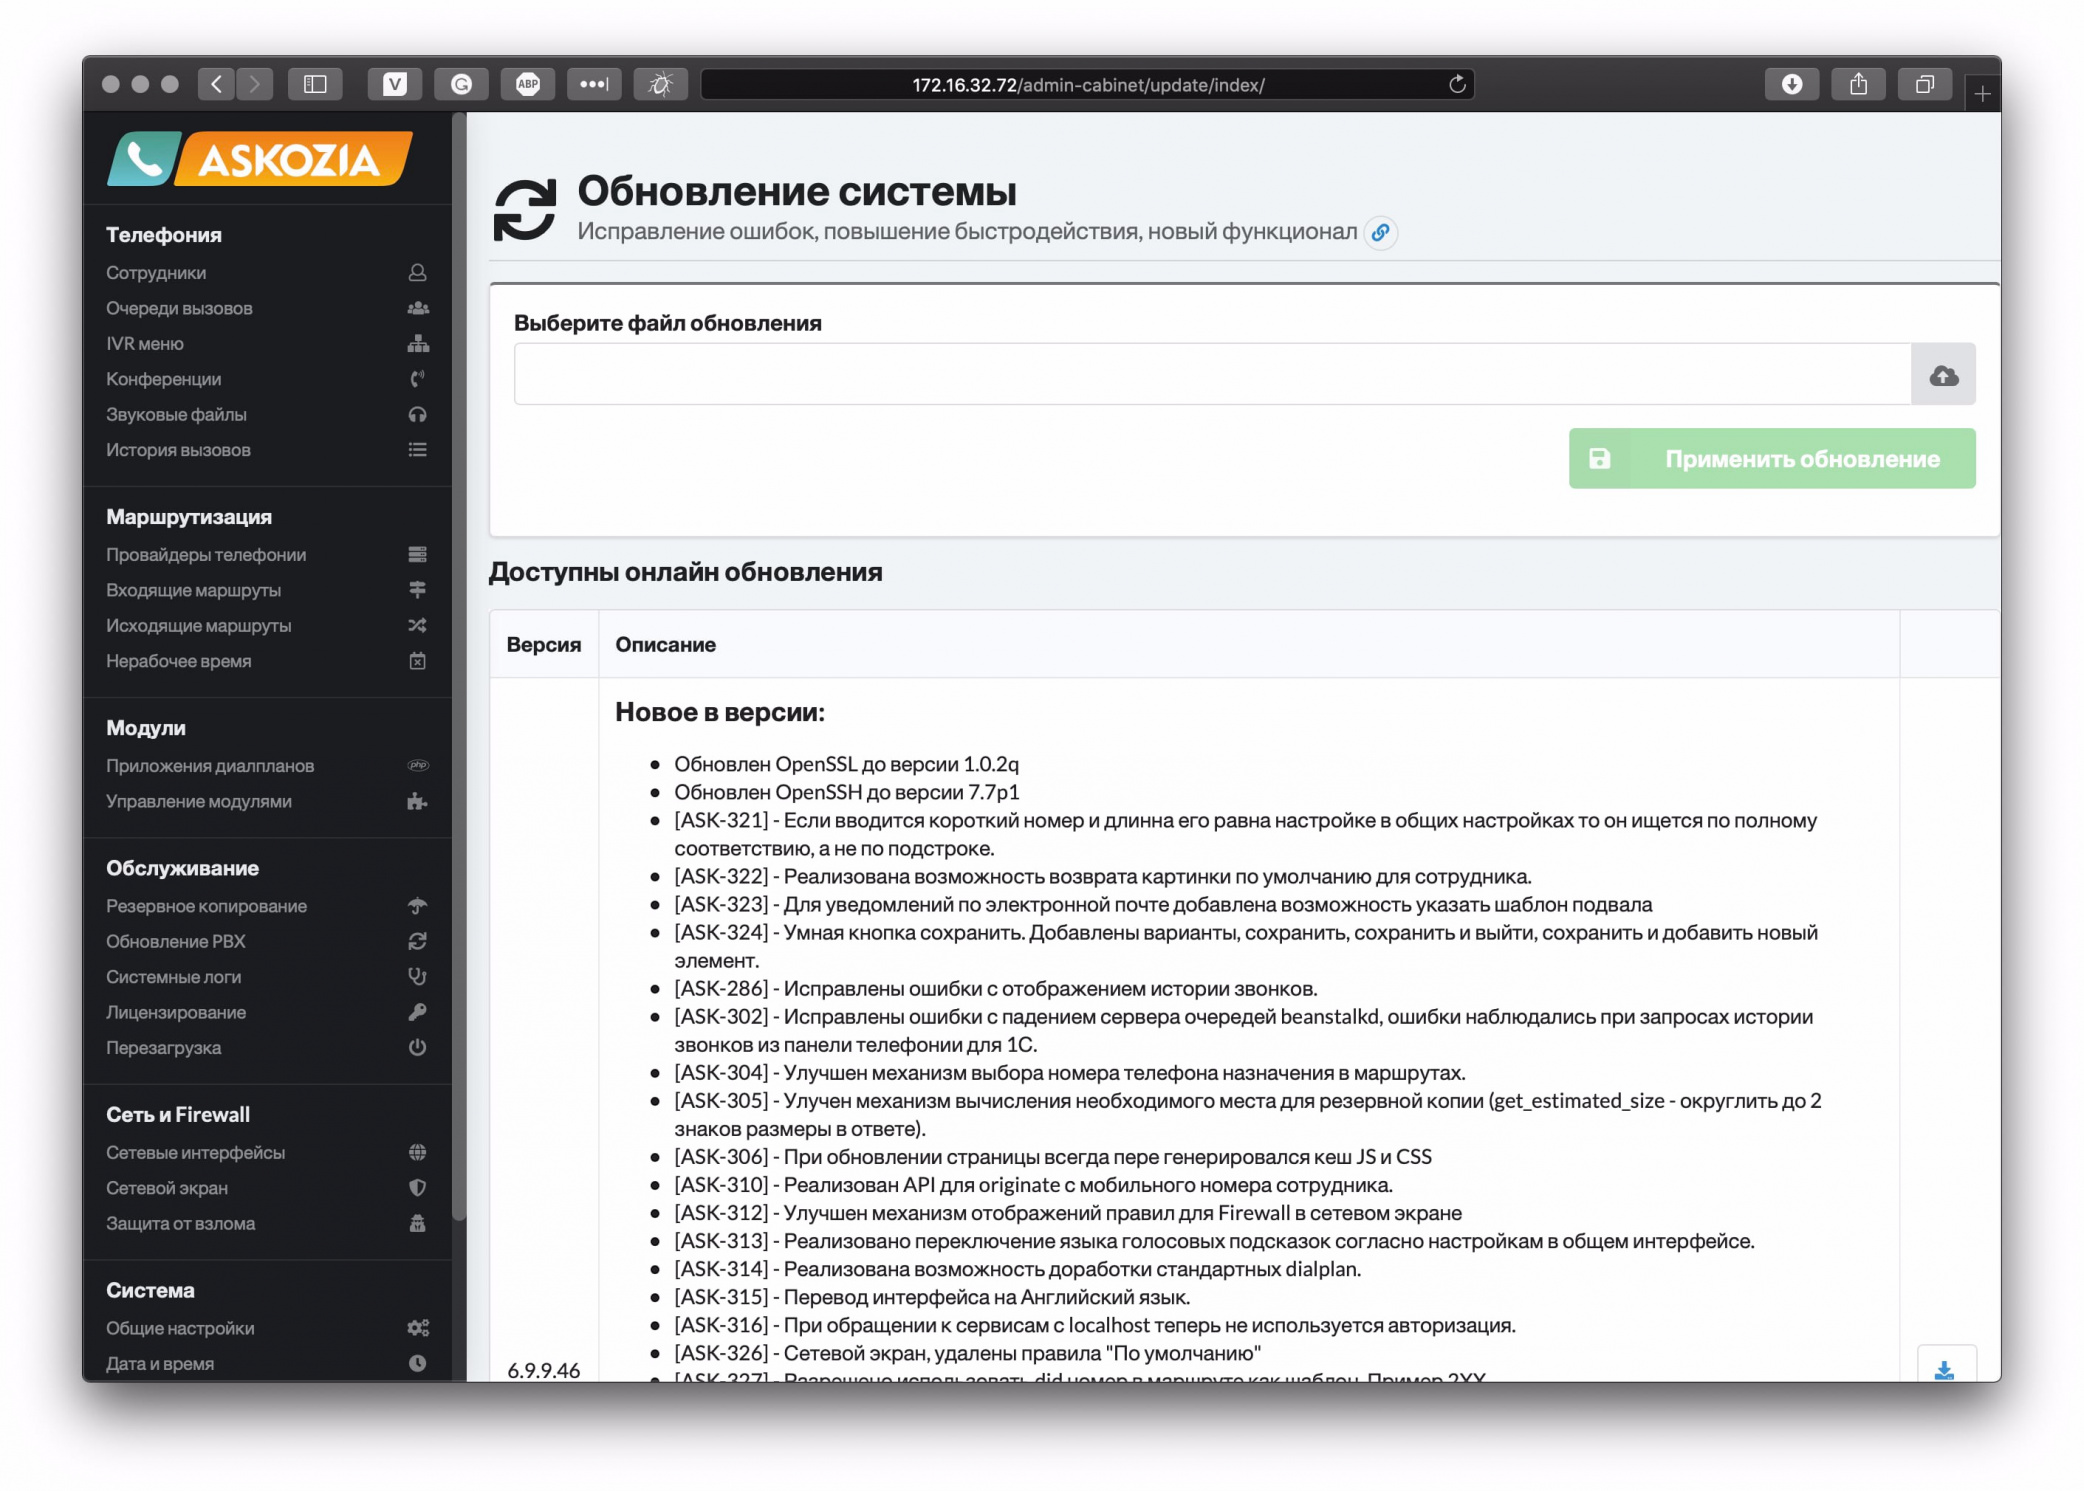Reload the page with the refresh icon
2084x1491 pixels.
tap(1457, 84)
